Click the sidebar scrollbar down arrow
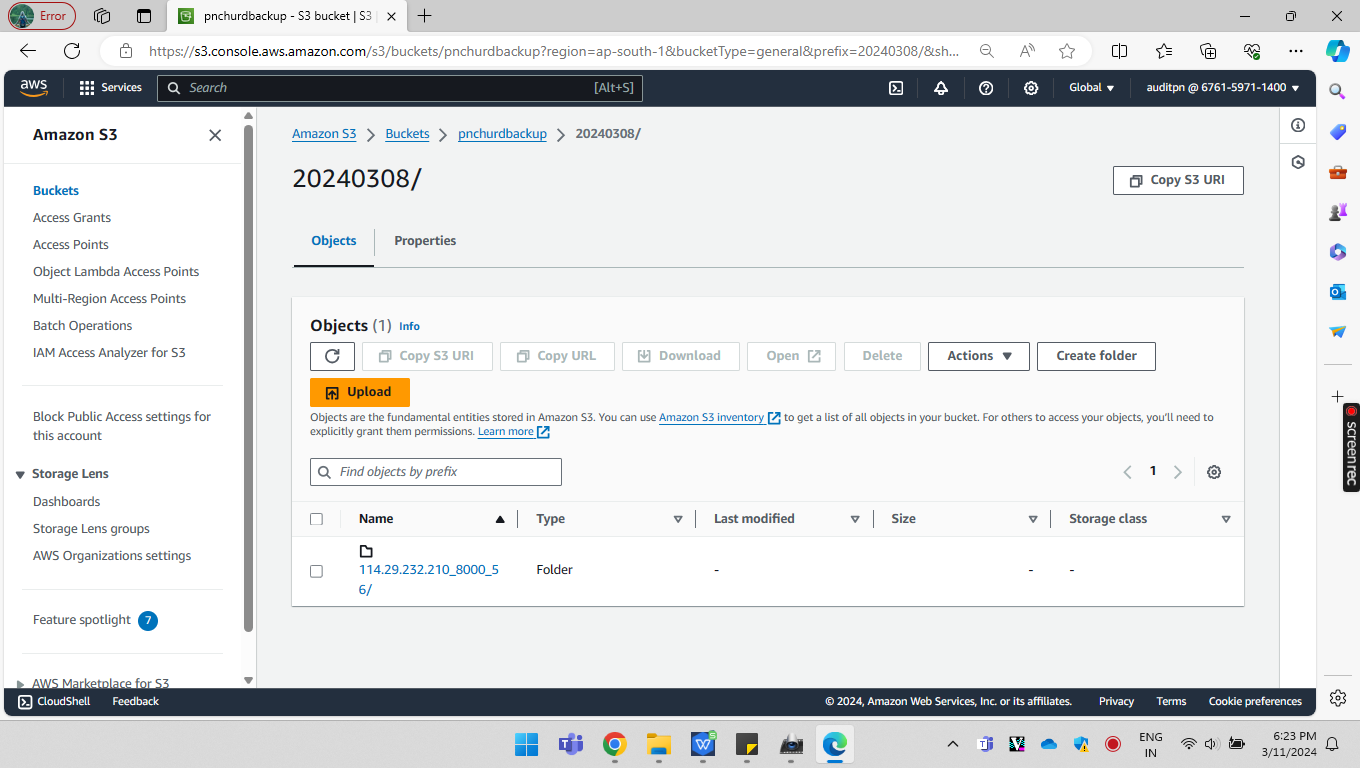The width and height of the screenshot is (1360, 768). 249,680
